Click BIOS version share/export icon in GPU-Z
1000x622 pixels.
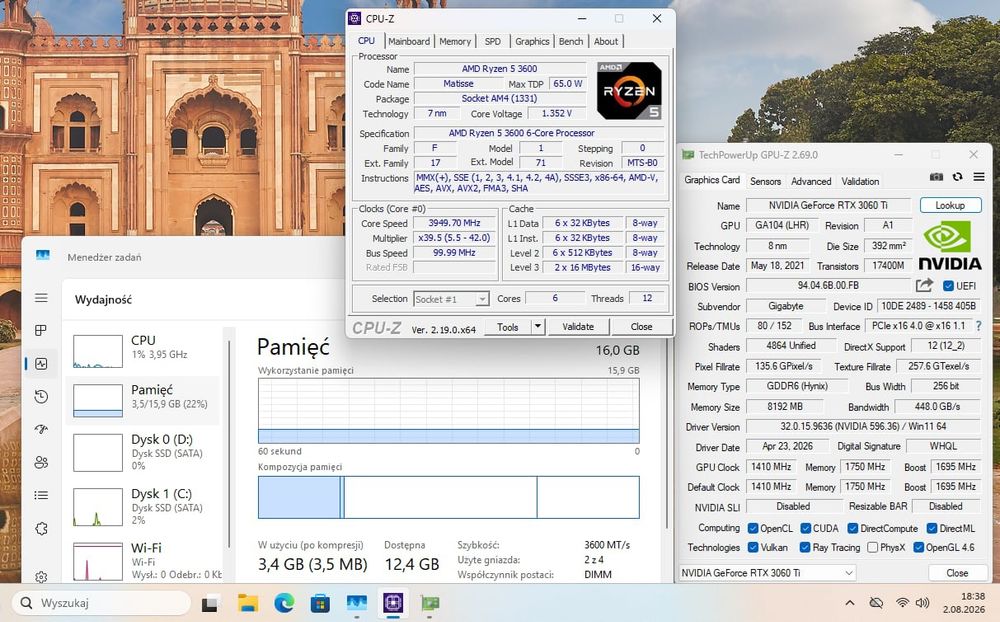pos(924,285)
